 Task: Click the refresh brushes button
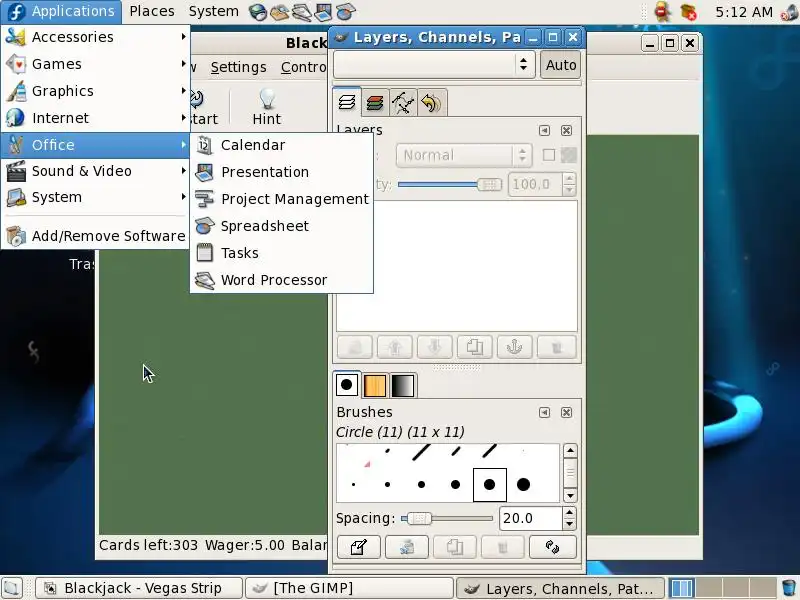coord(553,547)
